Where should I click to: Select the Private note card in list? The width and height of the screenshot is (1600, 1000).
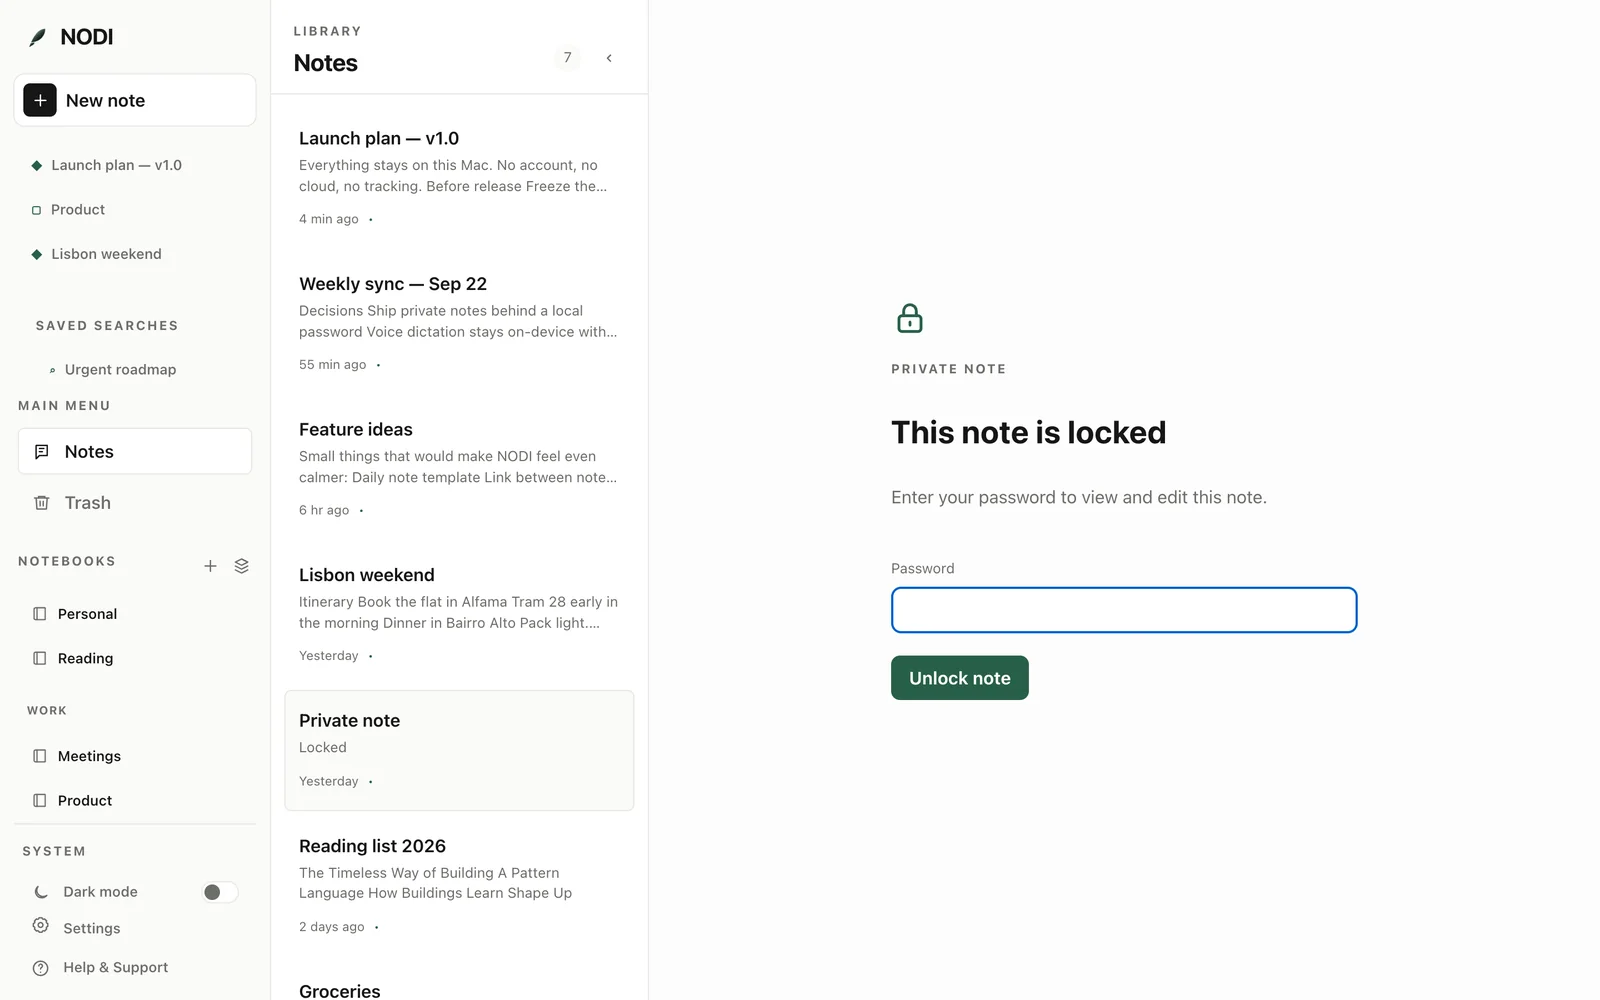[459, 750]
